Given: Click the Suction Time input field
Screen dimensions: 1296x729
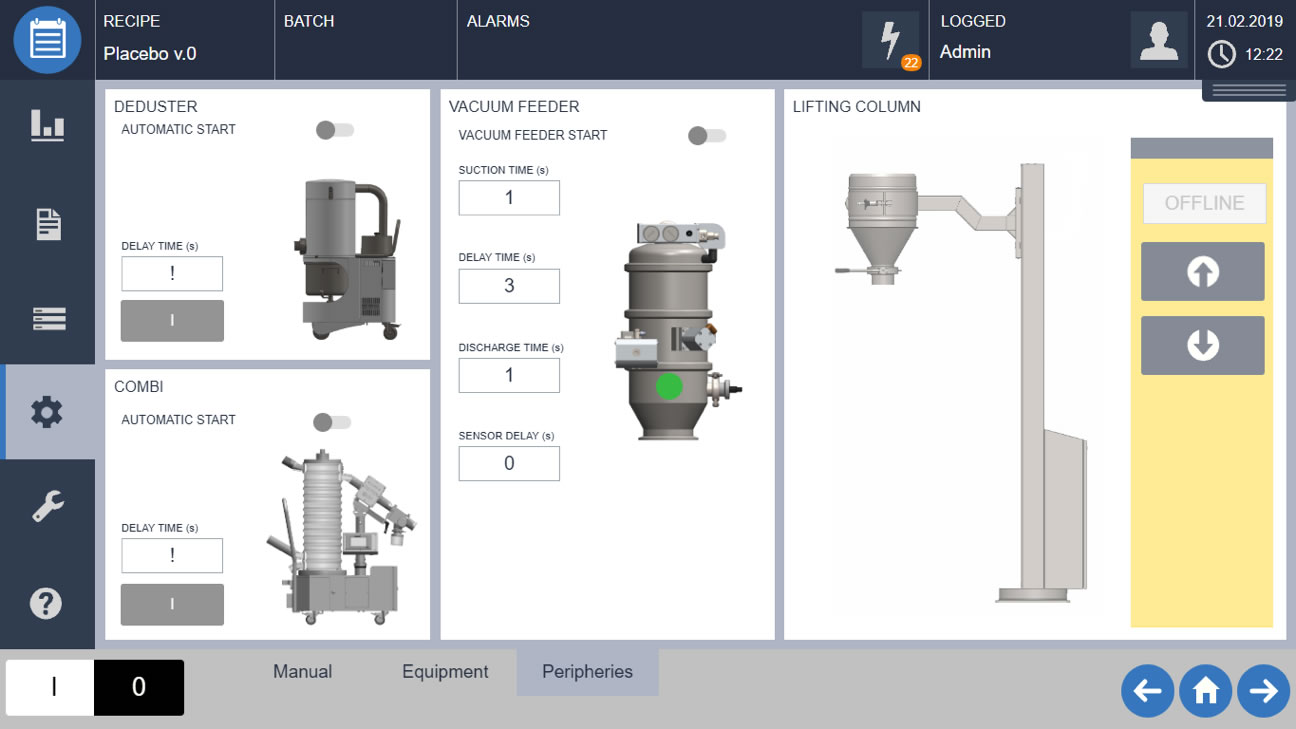Looking at the screenshot, I should 509,198.
